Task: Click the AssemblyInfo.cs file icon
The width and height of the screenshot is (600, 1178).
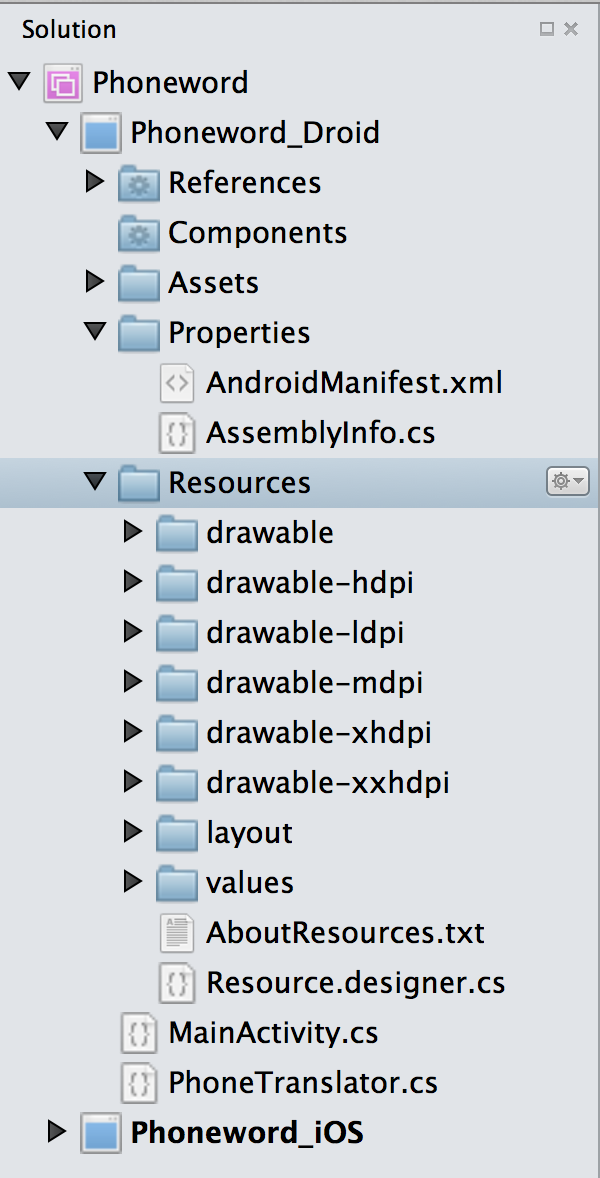Action: [x=177, y=433]
